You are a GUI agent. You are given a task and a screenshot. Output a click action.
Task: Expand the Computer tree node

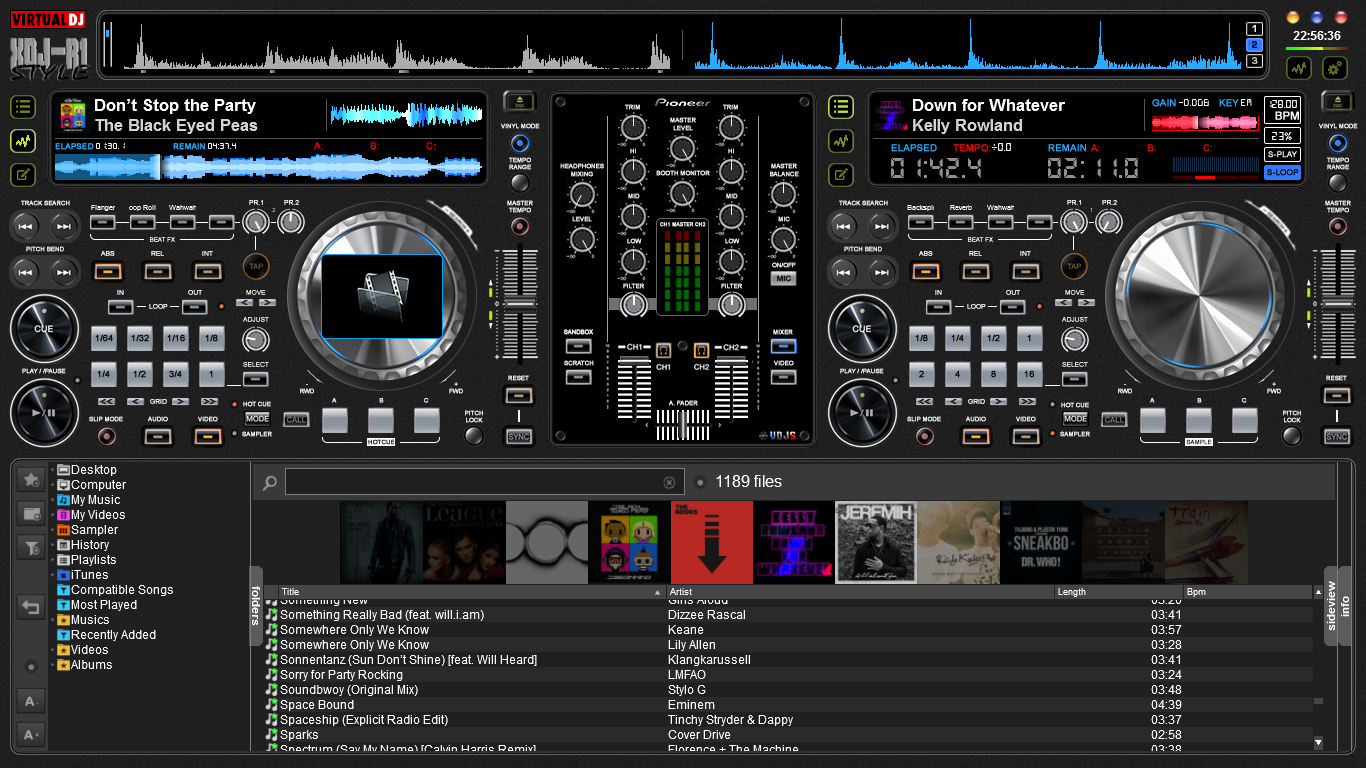click(x=52, y=485)
